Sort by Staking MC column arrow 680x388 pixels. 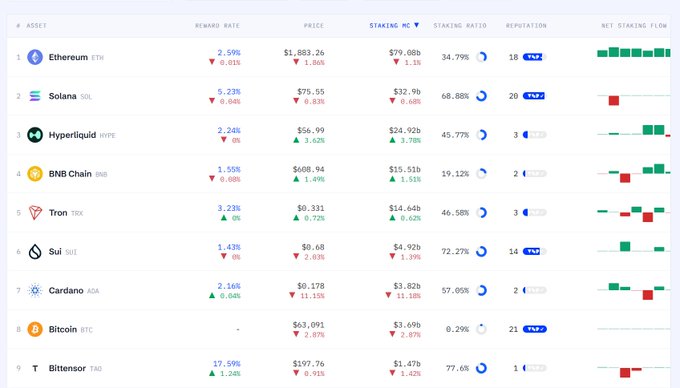point(416,26)
